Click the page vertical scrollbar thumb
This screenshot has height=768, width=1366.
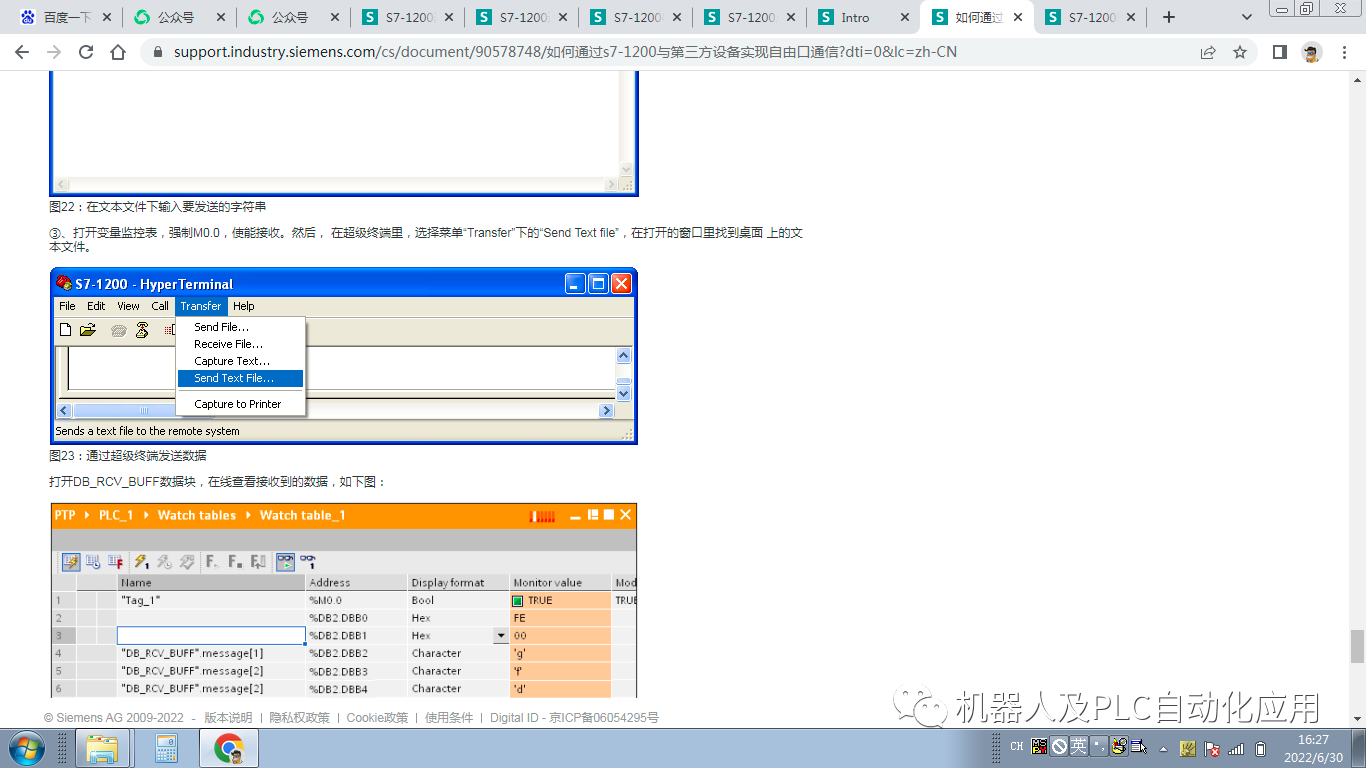(x=1357, y=646)
